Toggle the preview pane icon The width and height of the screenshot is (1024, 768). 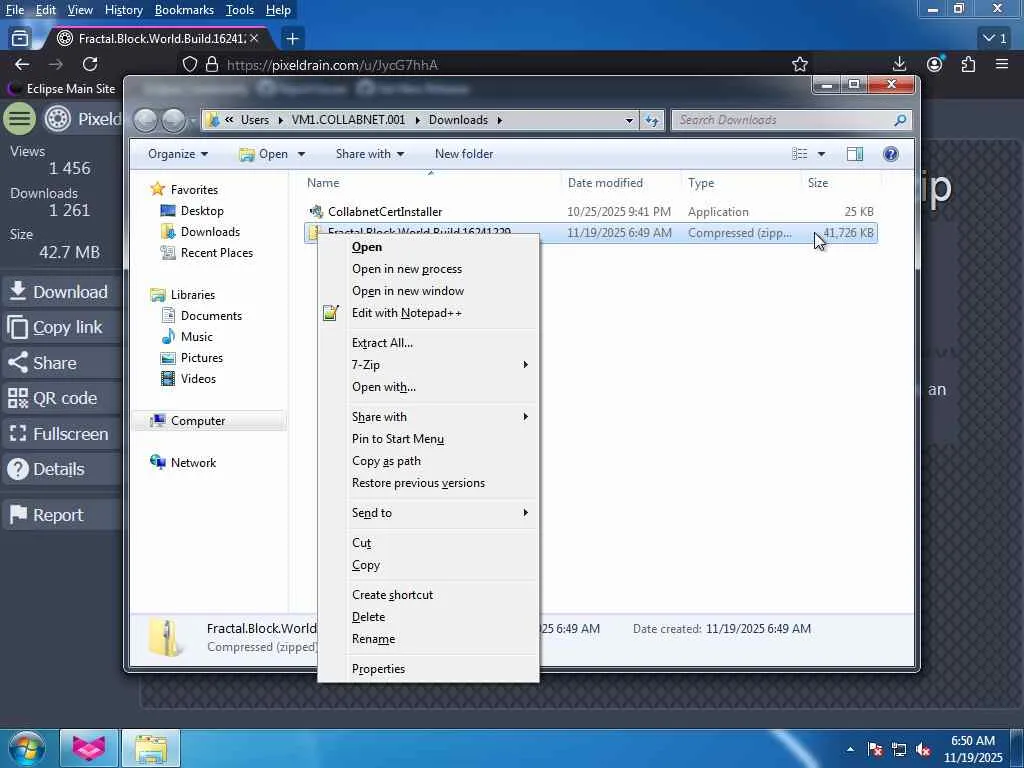pos(855,154)
